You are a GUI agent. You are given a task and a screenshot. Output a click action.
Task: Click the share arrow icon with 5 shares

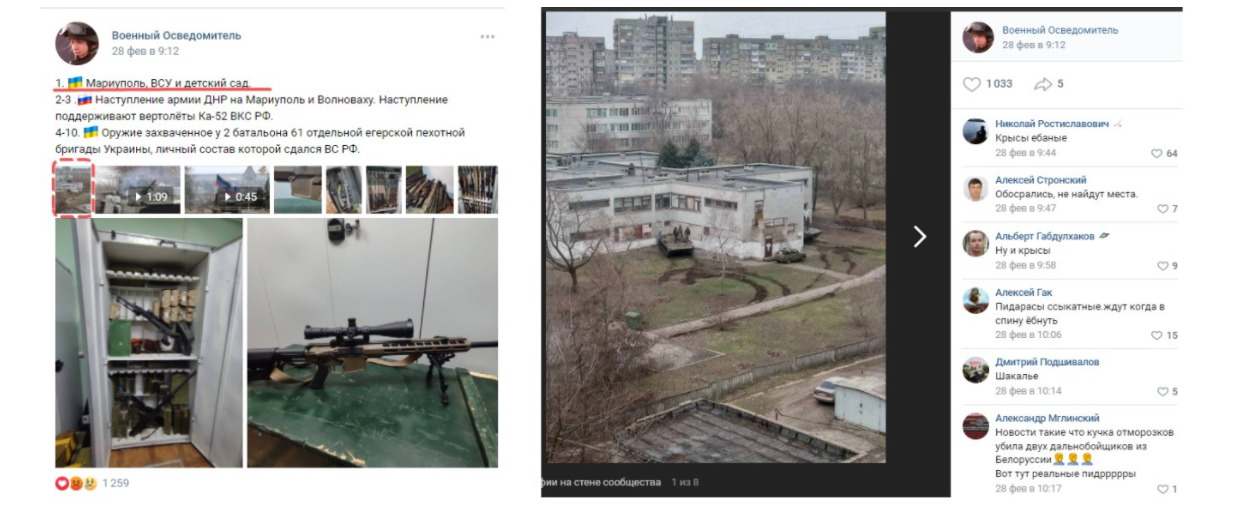pyautogui.click(x=1043, y=84)
